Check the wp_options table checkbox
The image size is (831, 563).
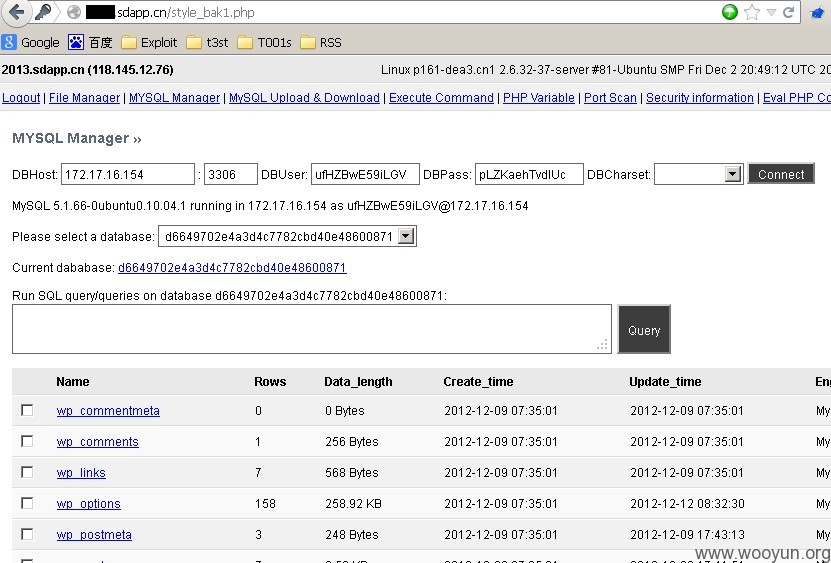pyautogui.click(x=27, y=503)
